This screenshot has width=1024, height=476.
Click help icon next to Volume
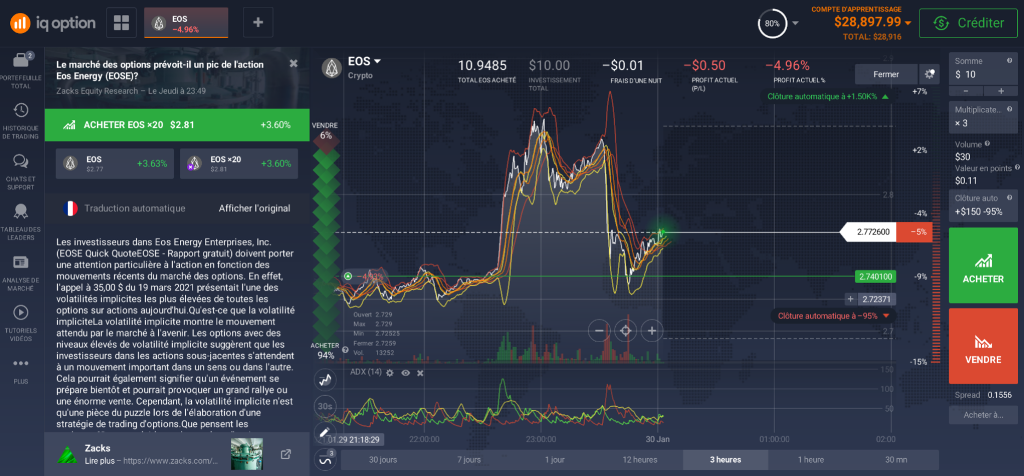[987, 144]
